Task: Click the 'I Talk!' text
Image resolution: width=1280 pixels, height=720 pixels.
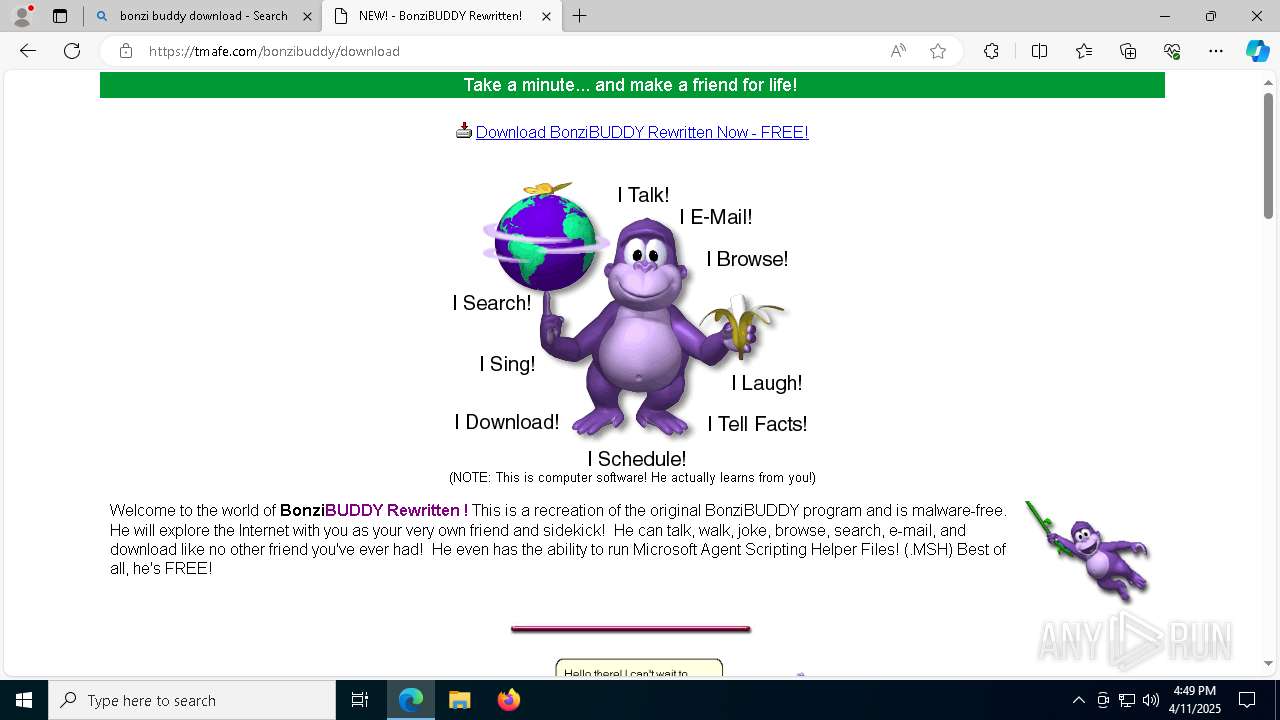Action: pos(643,195)
